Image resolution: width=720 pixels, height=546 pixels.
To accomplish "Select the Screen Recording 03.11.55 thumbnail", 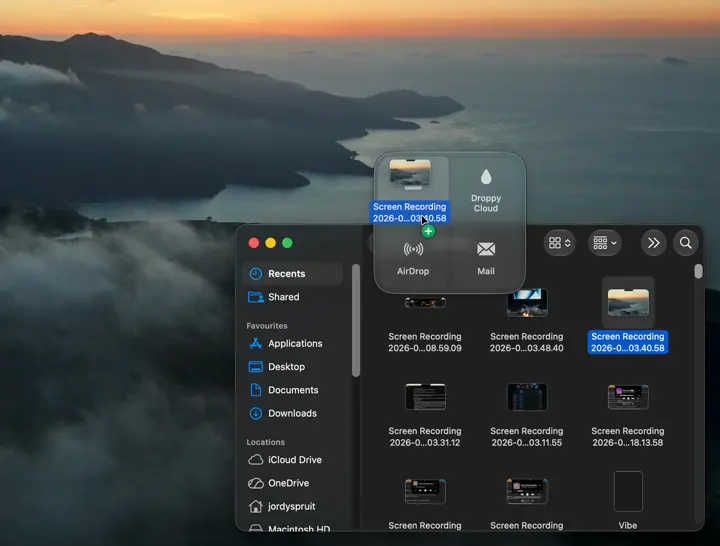I will [x=527, y=397].
